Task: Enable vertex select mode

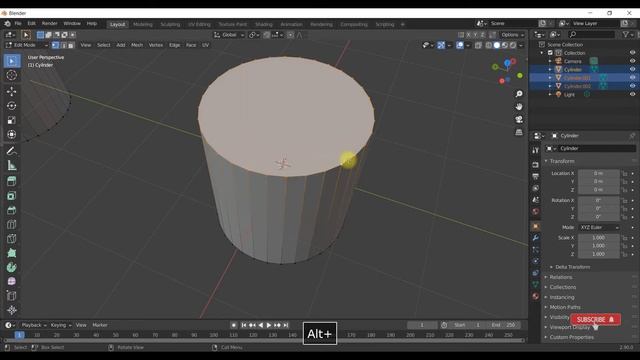Action: (x=56, y=45)
